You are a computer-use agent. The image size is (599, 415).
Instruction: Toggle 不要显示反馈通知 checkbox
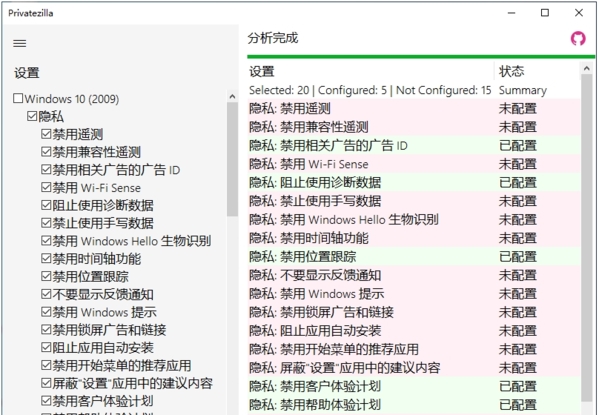(46, 294)
